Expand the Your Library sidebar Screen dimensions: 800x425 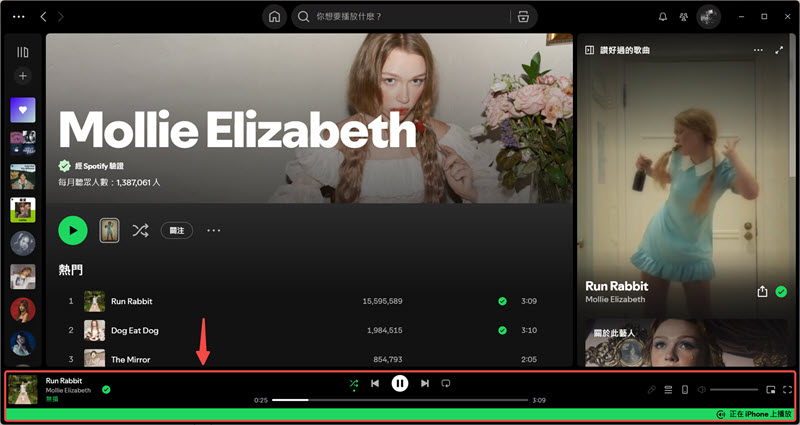coord(23,52)
